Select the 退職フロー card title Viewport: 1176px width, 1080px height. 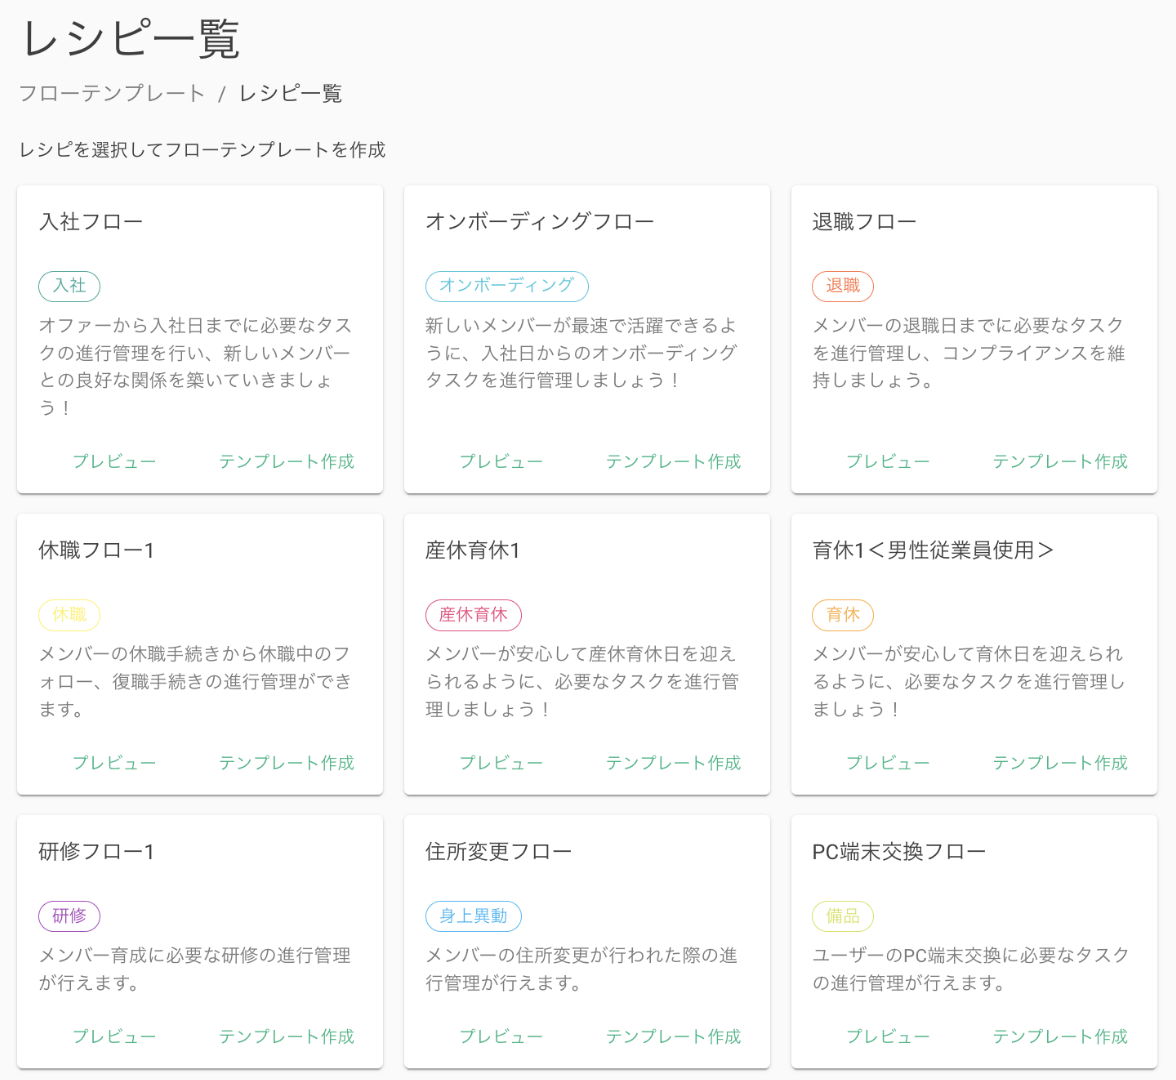(x=865, y=222)
